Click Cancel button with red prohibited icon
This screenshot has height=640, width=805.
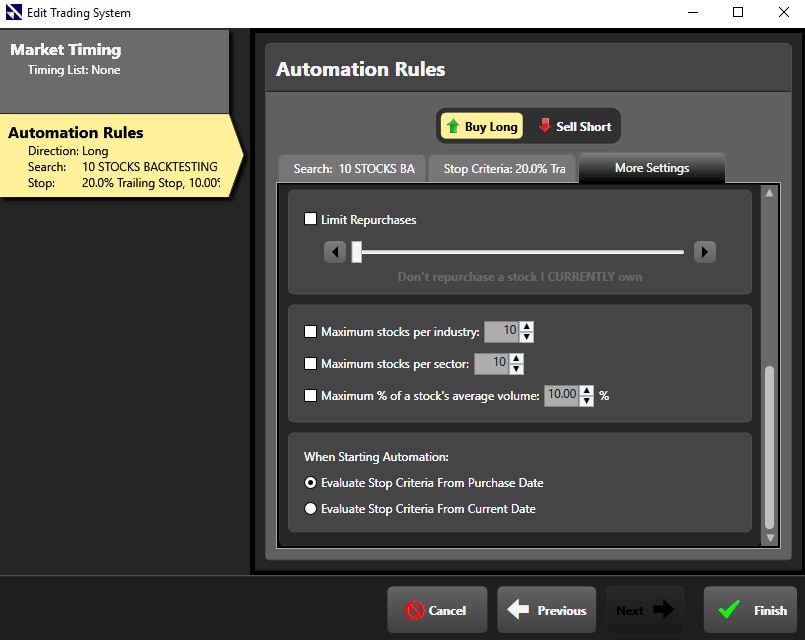coord(436,610)
